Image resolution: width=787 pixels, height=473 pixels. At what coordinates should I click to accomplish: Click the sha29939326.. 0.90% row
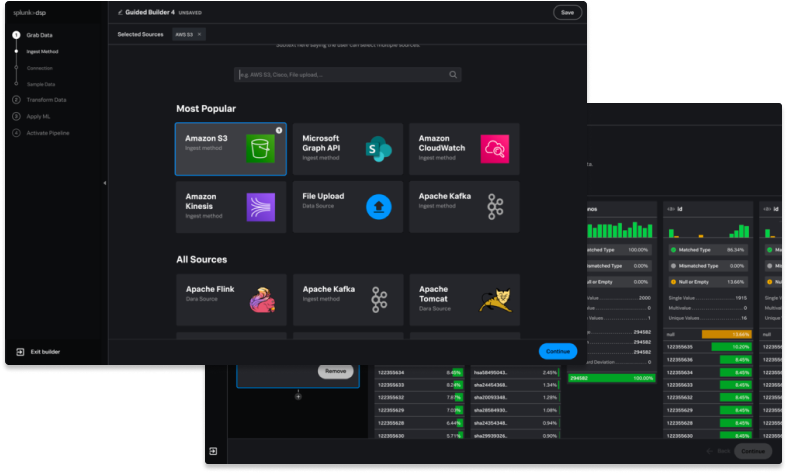coord(515,436)
